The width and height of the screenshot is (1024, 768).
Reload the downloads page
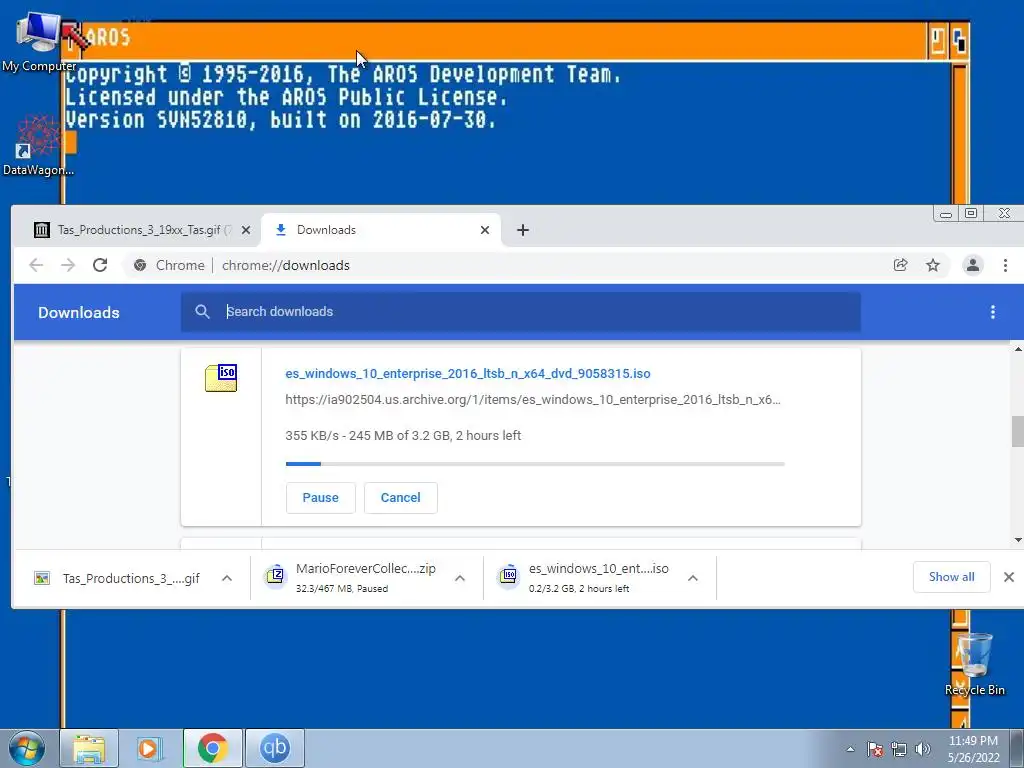(x=100, y=265)
